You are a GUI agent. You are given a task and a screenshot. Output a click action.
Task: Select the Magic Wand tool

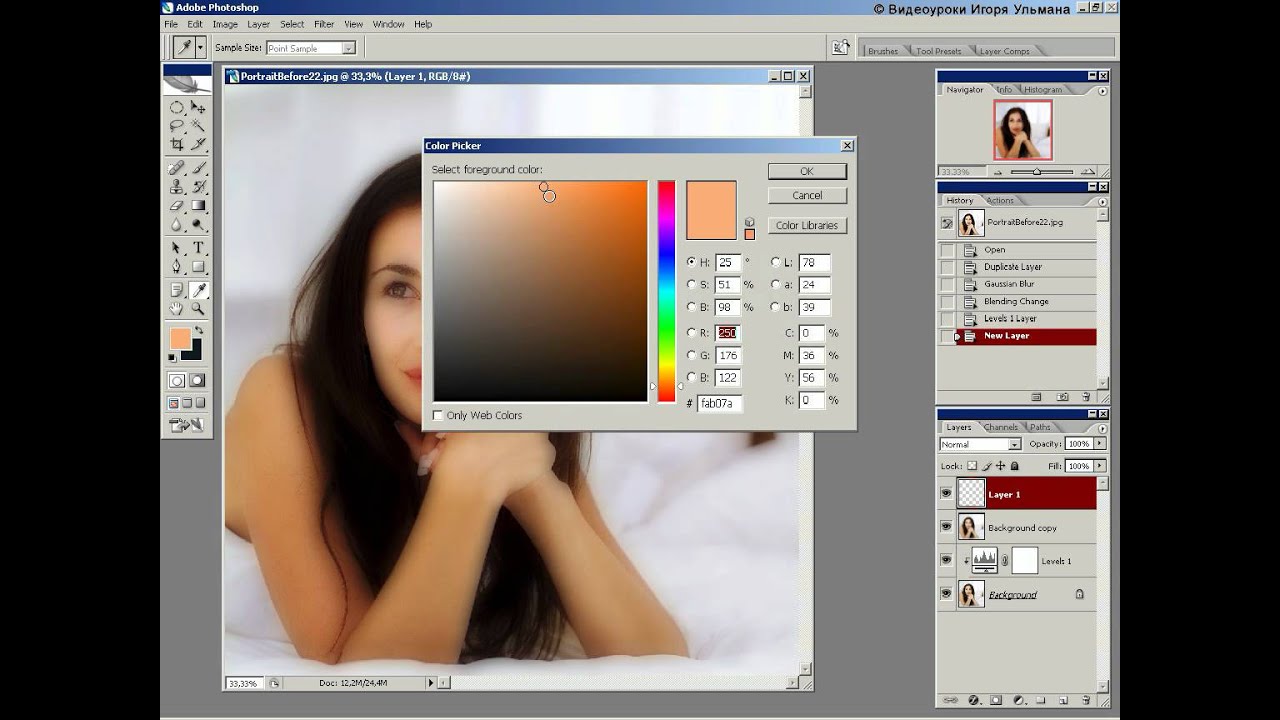pyautogui.click(x=198, y=126)
